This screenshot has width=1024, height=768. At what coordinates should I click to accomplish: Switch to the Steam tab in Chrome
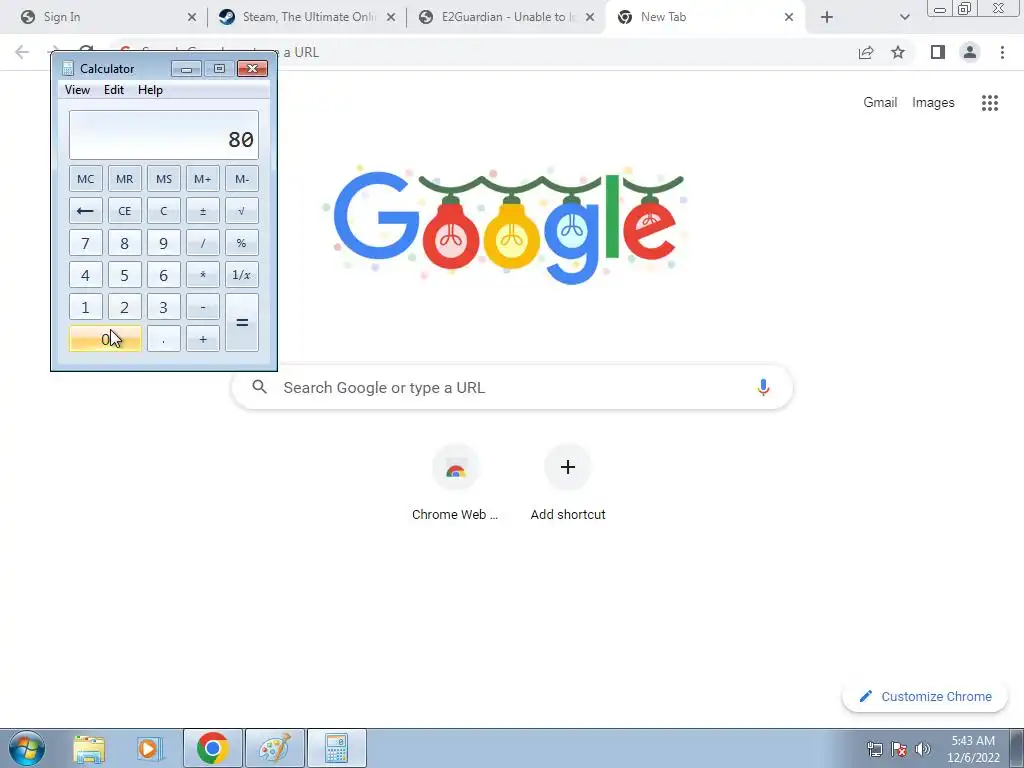click(x=307, y=17)
